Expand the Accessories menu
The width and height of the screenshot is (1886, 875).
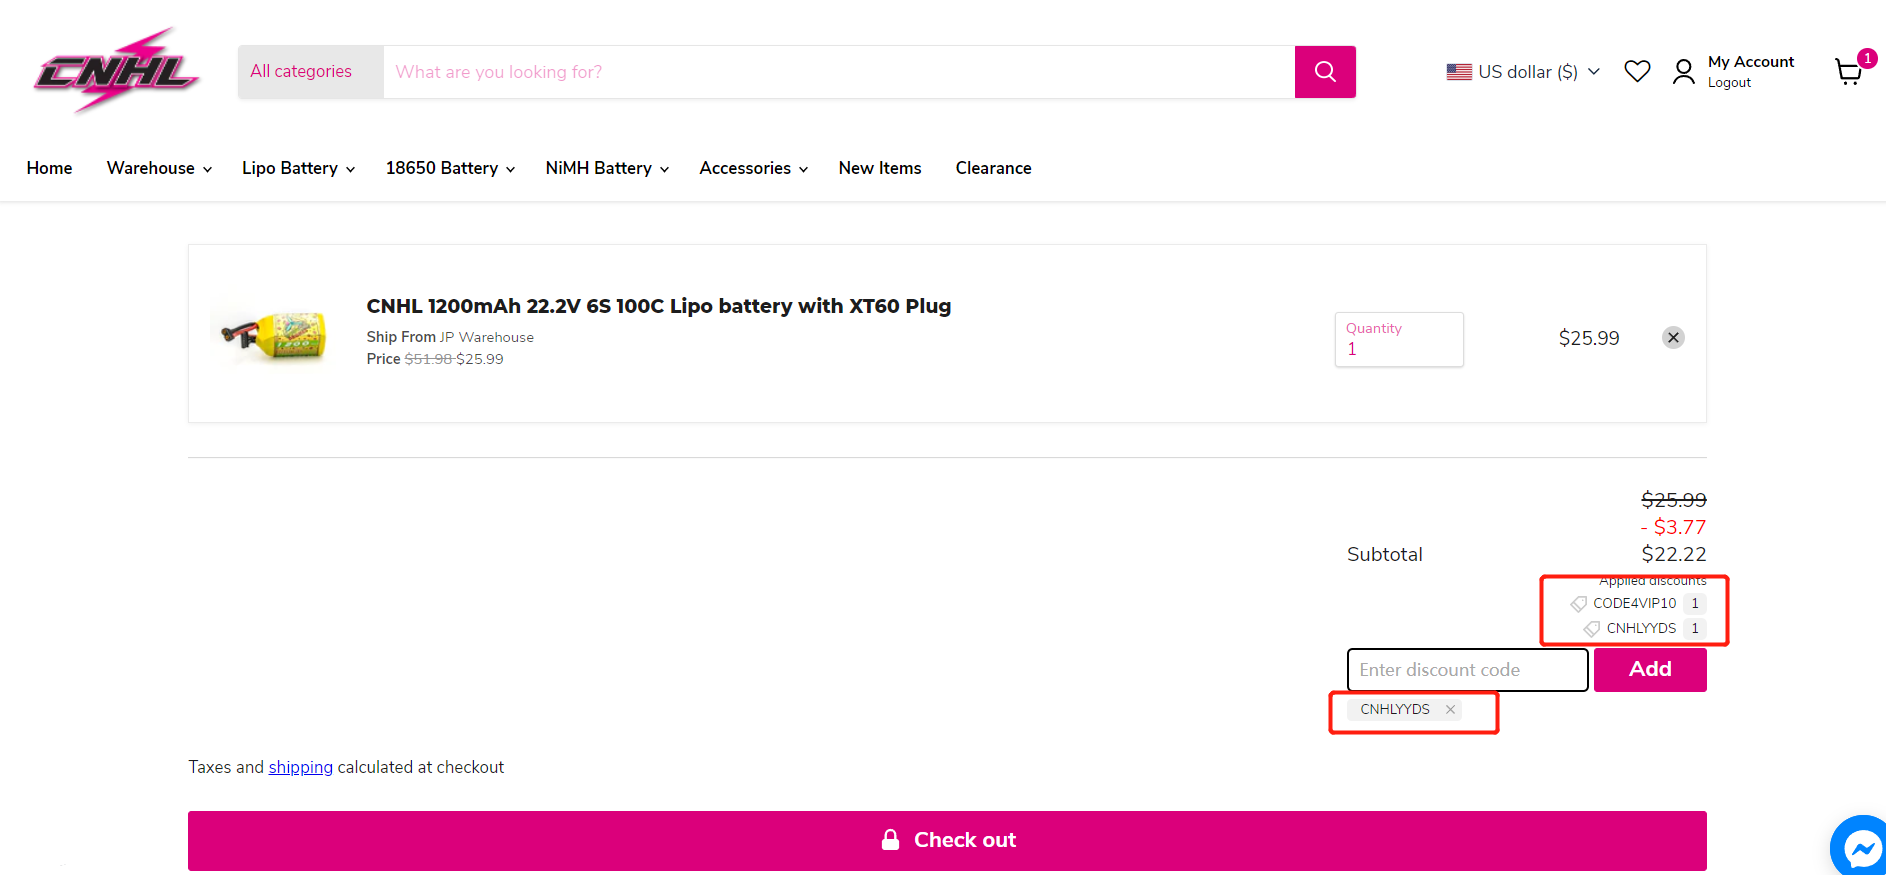(x=753, y=168)
